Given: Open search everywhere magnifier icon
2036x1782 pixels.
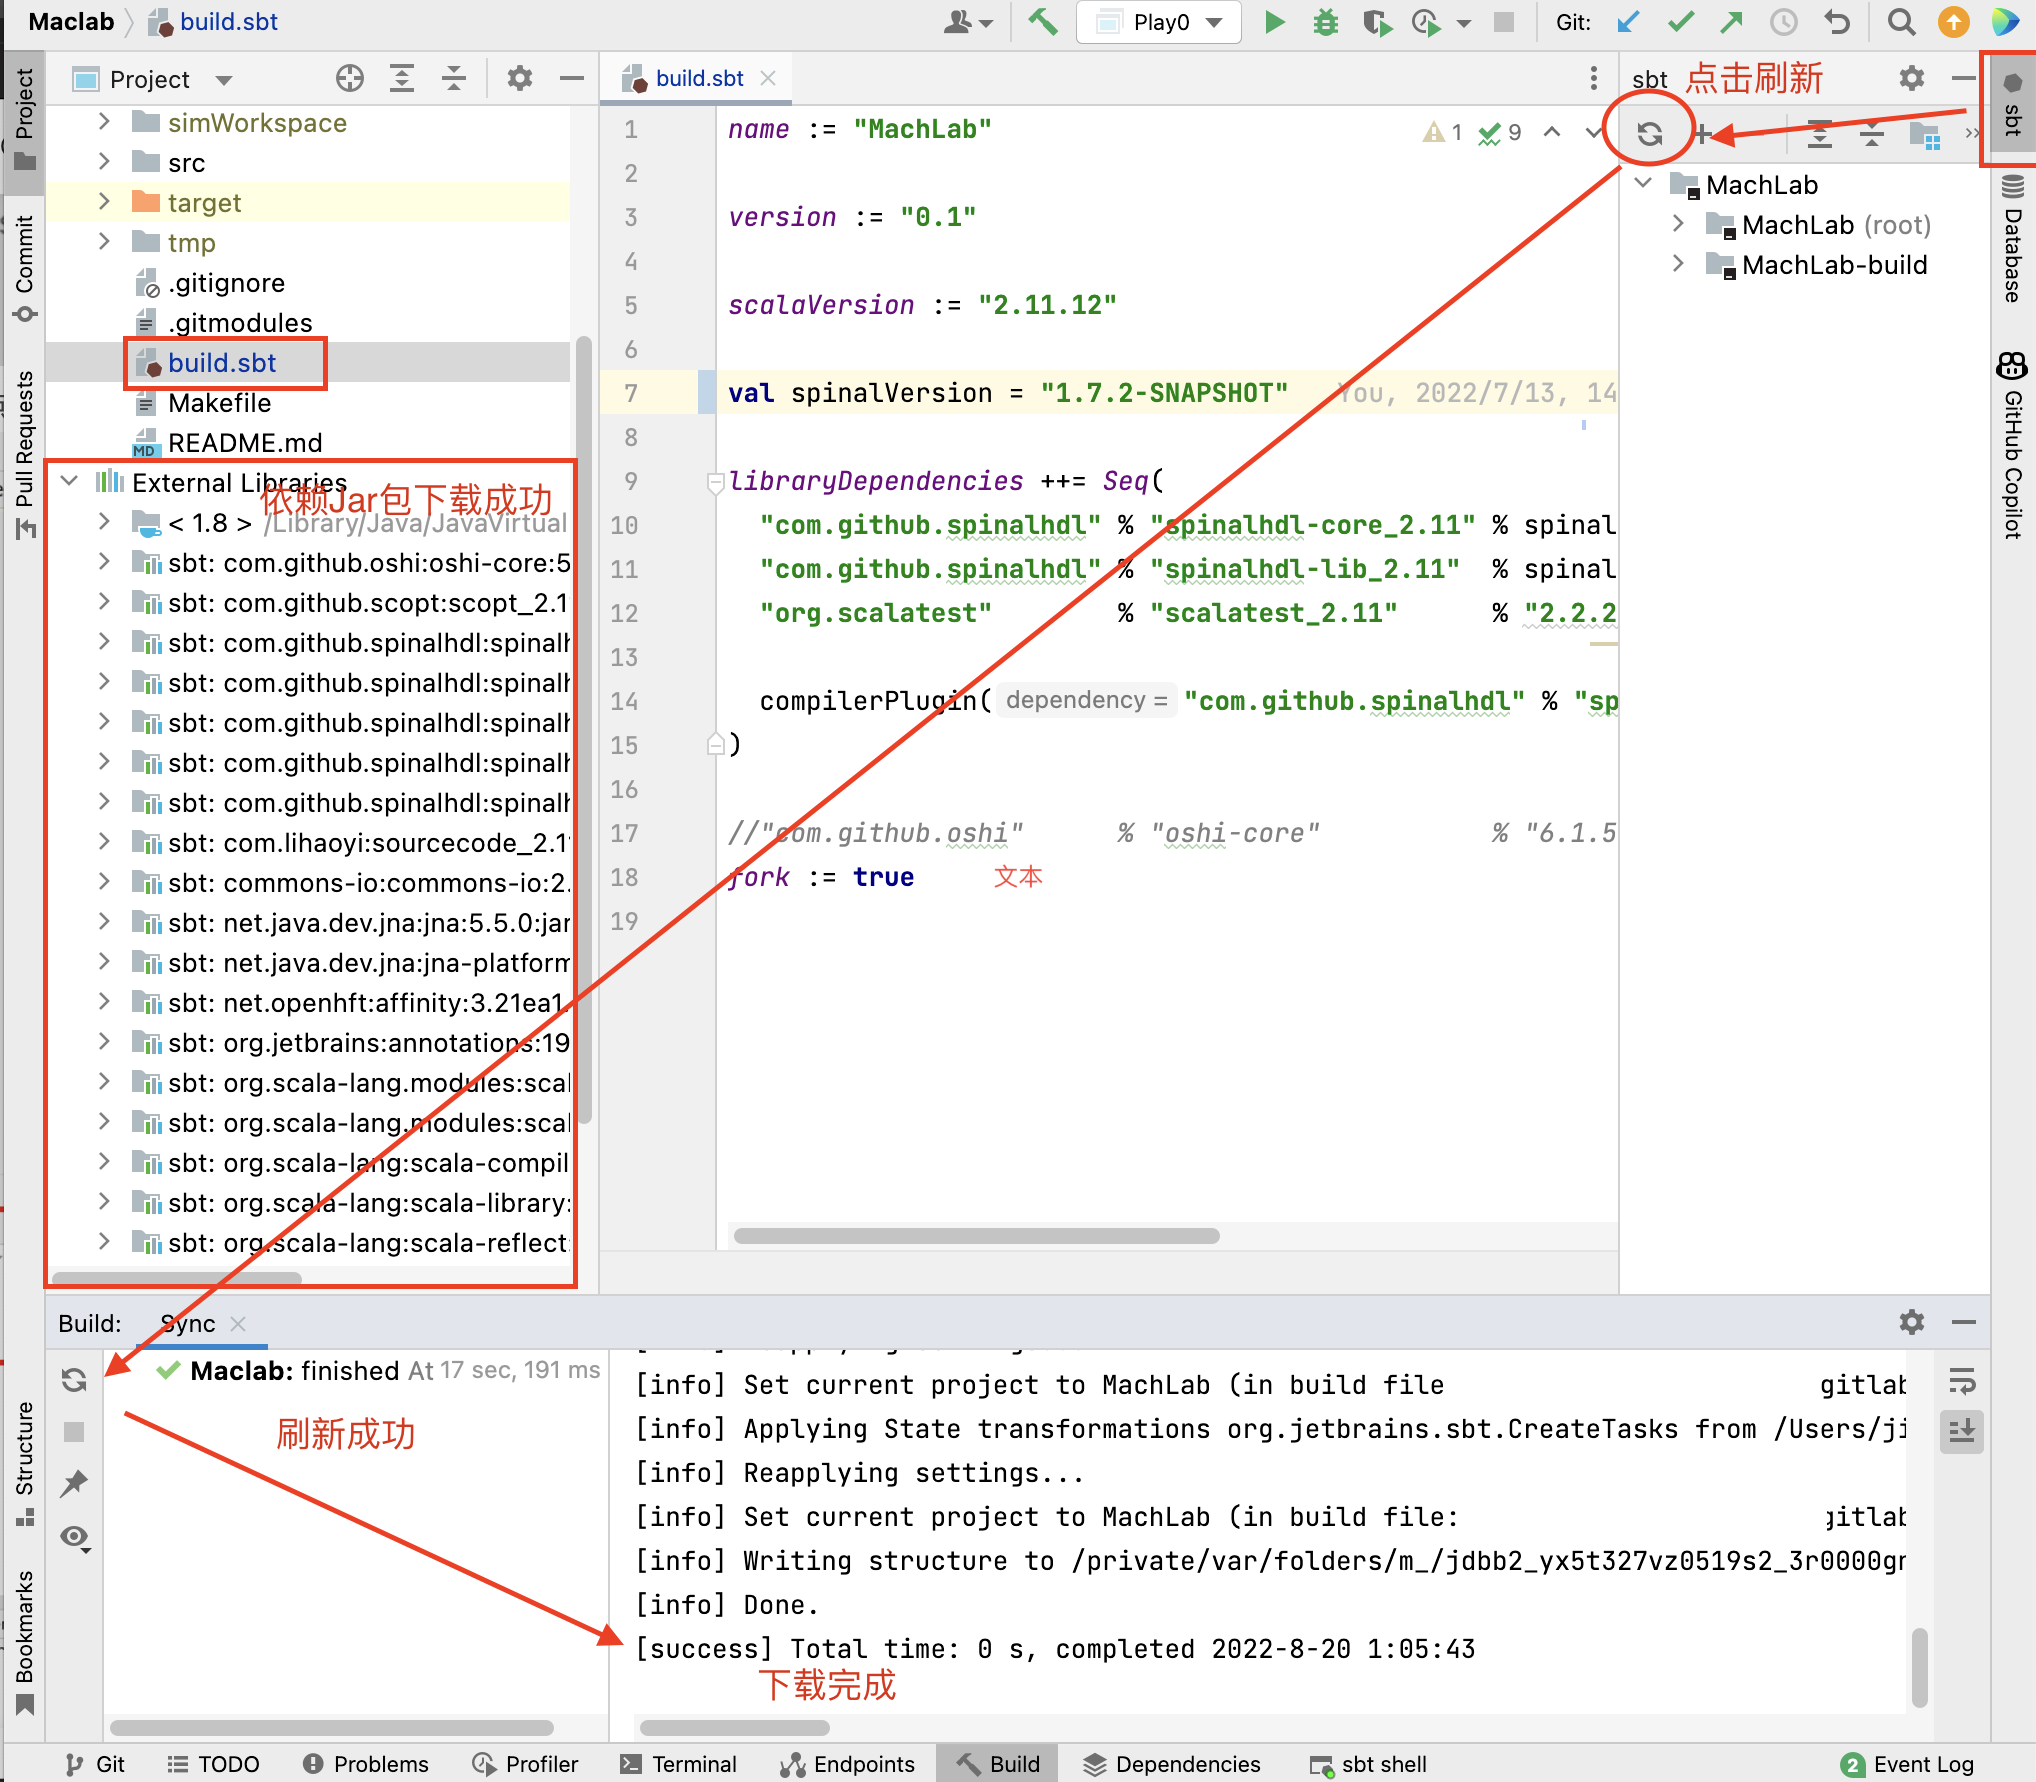Looking at the screenshot, I should [1901, 22].
